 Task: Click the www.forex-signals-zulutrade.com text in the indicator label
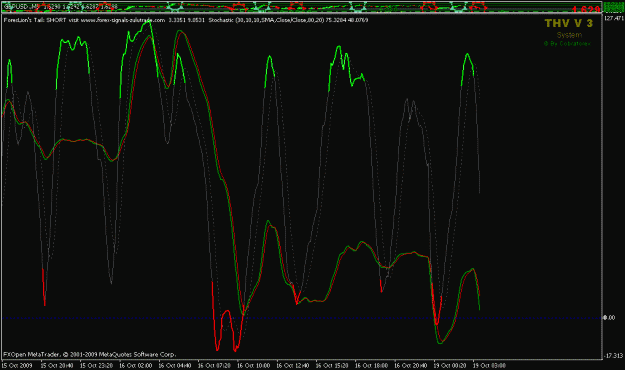(123, 20)
